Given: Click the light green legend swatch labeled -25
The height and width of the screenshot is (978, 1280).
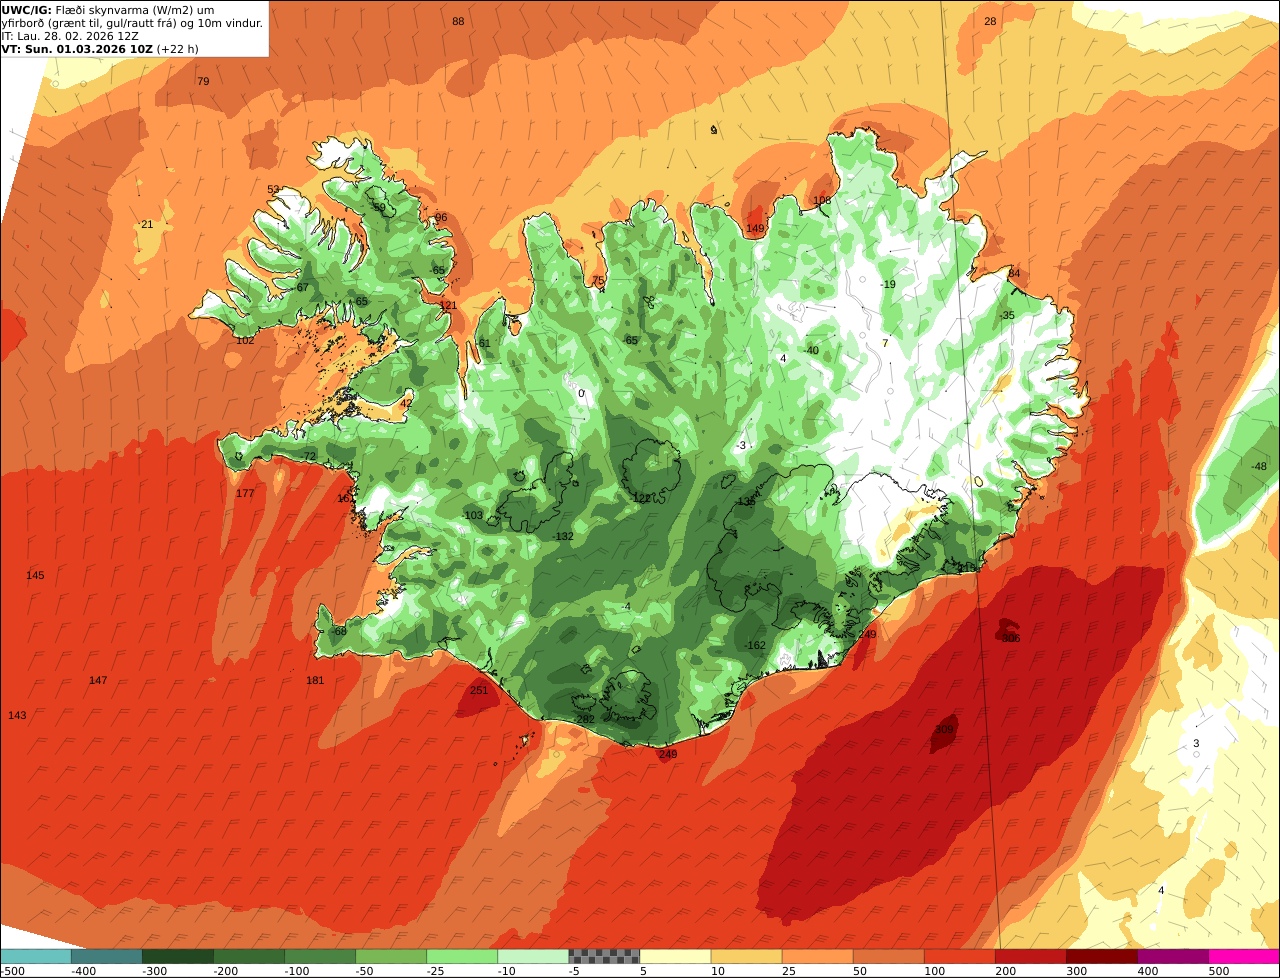Looking at the screenshot, I should pos(462,956).
